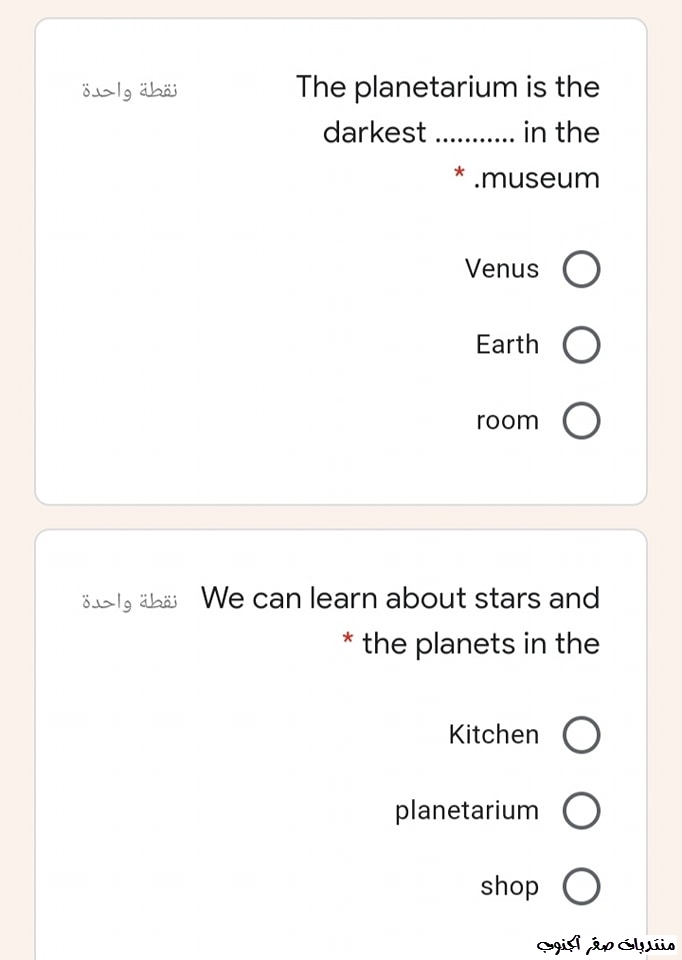
Task: Click the red asterisk beside '.museum'
Action: pyautogui.click(x=458, y=176)
